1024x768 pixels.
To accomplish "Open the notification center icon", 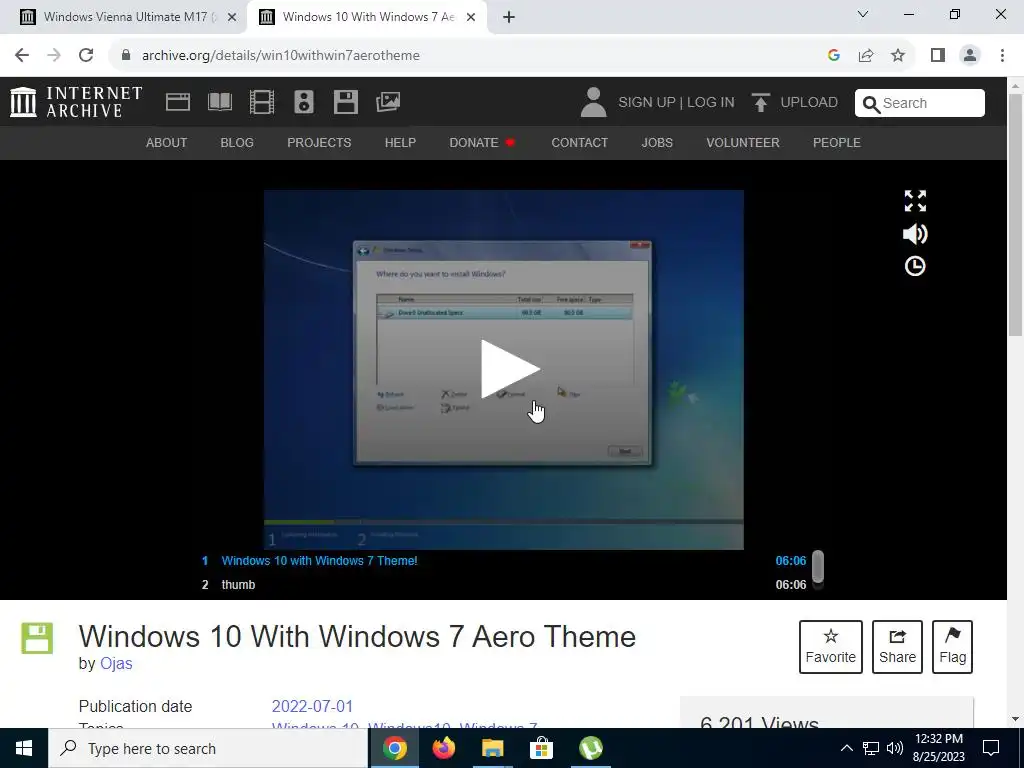I will pyautogui.click(x=991, y=748).
